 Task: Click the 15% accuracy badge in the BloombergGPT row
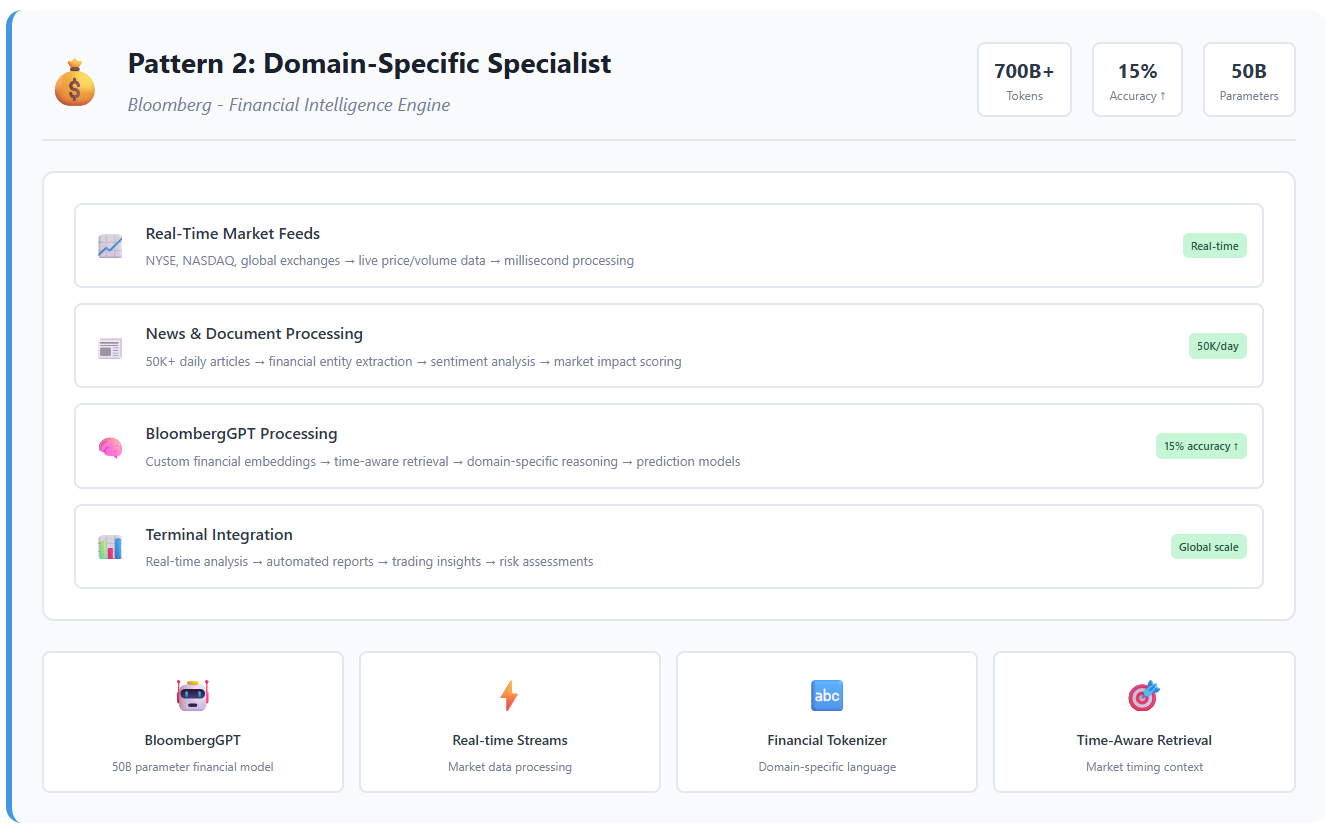click(x=1201, y=446)
